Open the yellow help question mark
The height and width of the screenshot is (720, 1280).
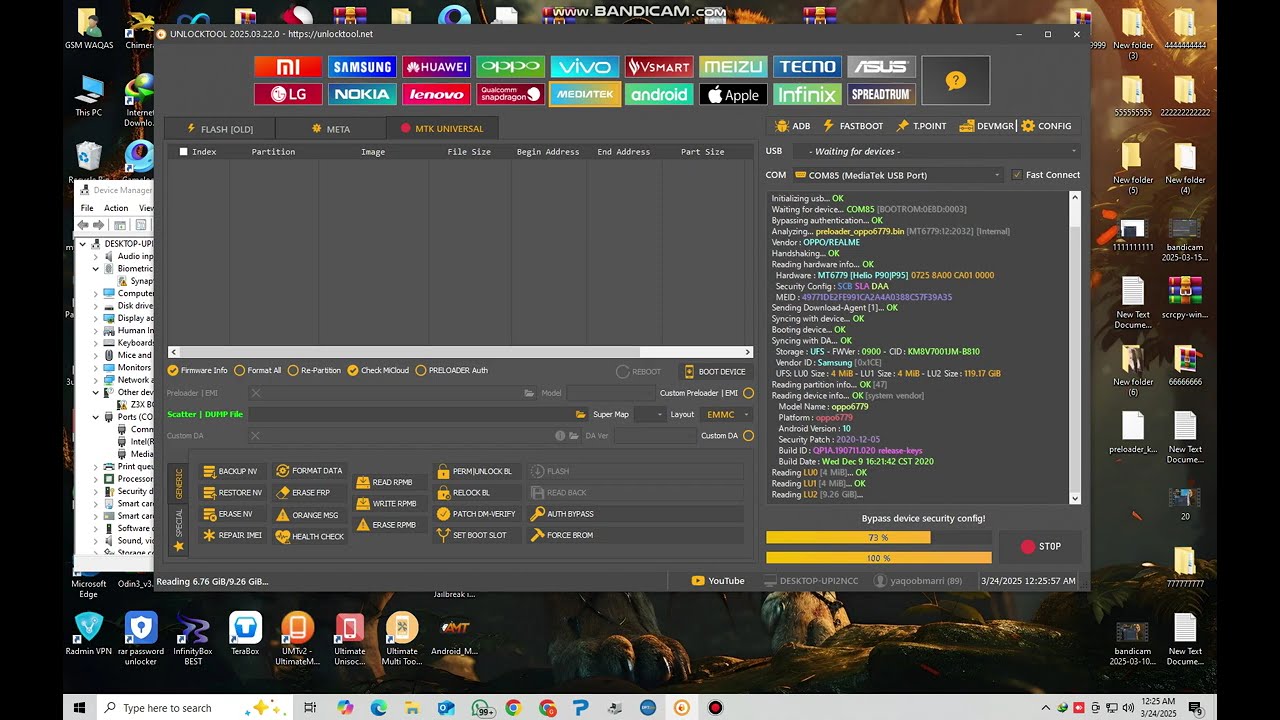click(955, 80)
